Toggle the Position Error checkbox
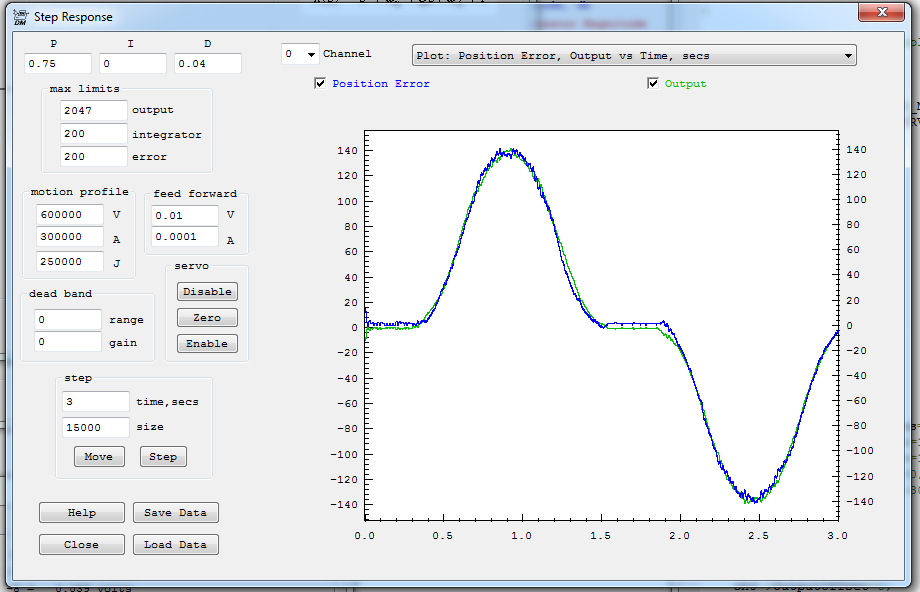The image size is (920, 592). click(320, 83)
